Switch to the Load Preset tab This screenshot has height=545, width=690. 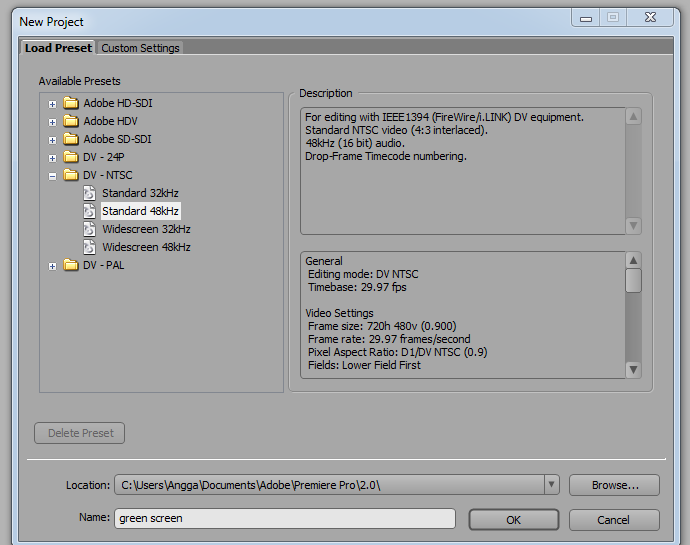tap(58, 48)
